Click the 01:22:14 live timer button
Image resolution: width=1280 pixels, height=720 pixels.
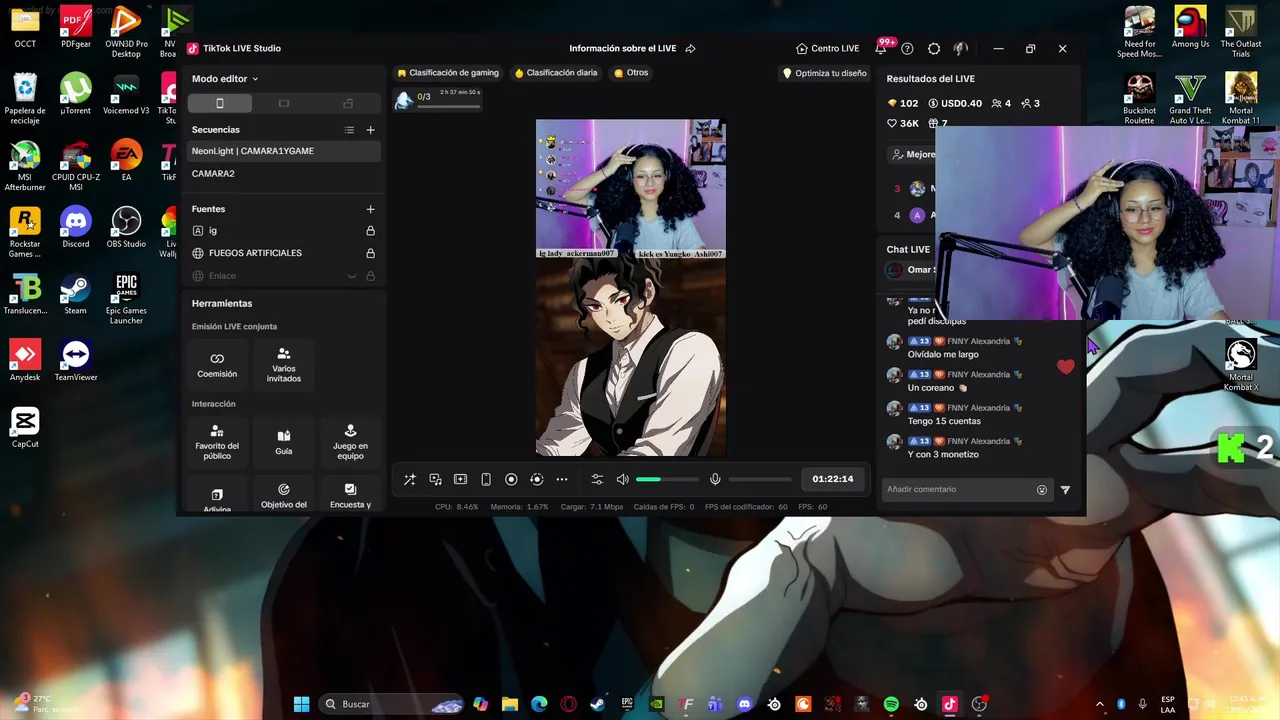point(833,479)
